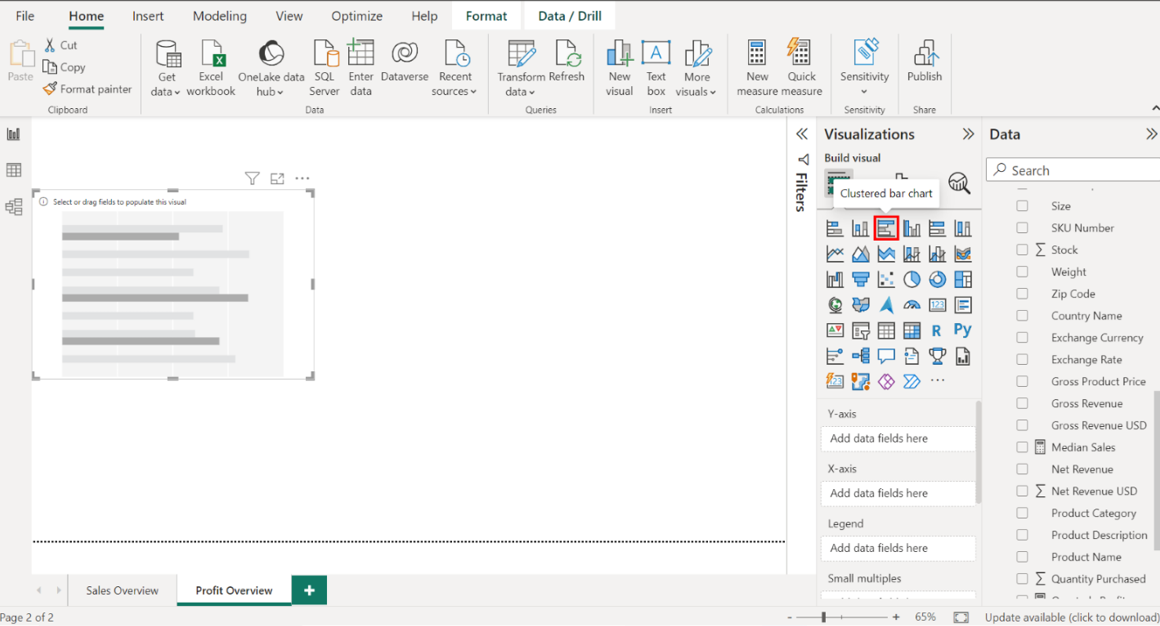The image size is (1160, 626).
Task: Insert the Python visual icon
Action: tap(962, 330)
